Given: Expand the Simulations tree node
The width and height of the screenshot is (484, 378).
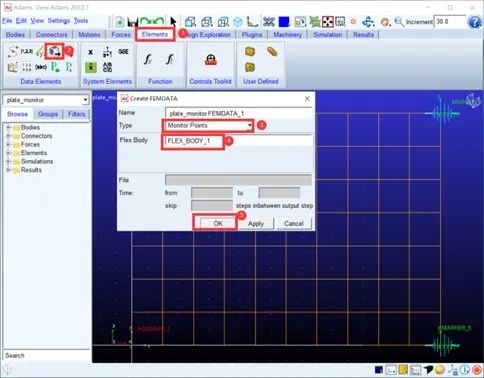Looking at the screenshot, I should pyautogui.click(x=8, y=162).
